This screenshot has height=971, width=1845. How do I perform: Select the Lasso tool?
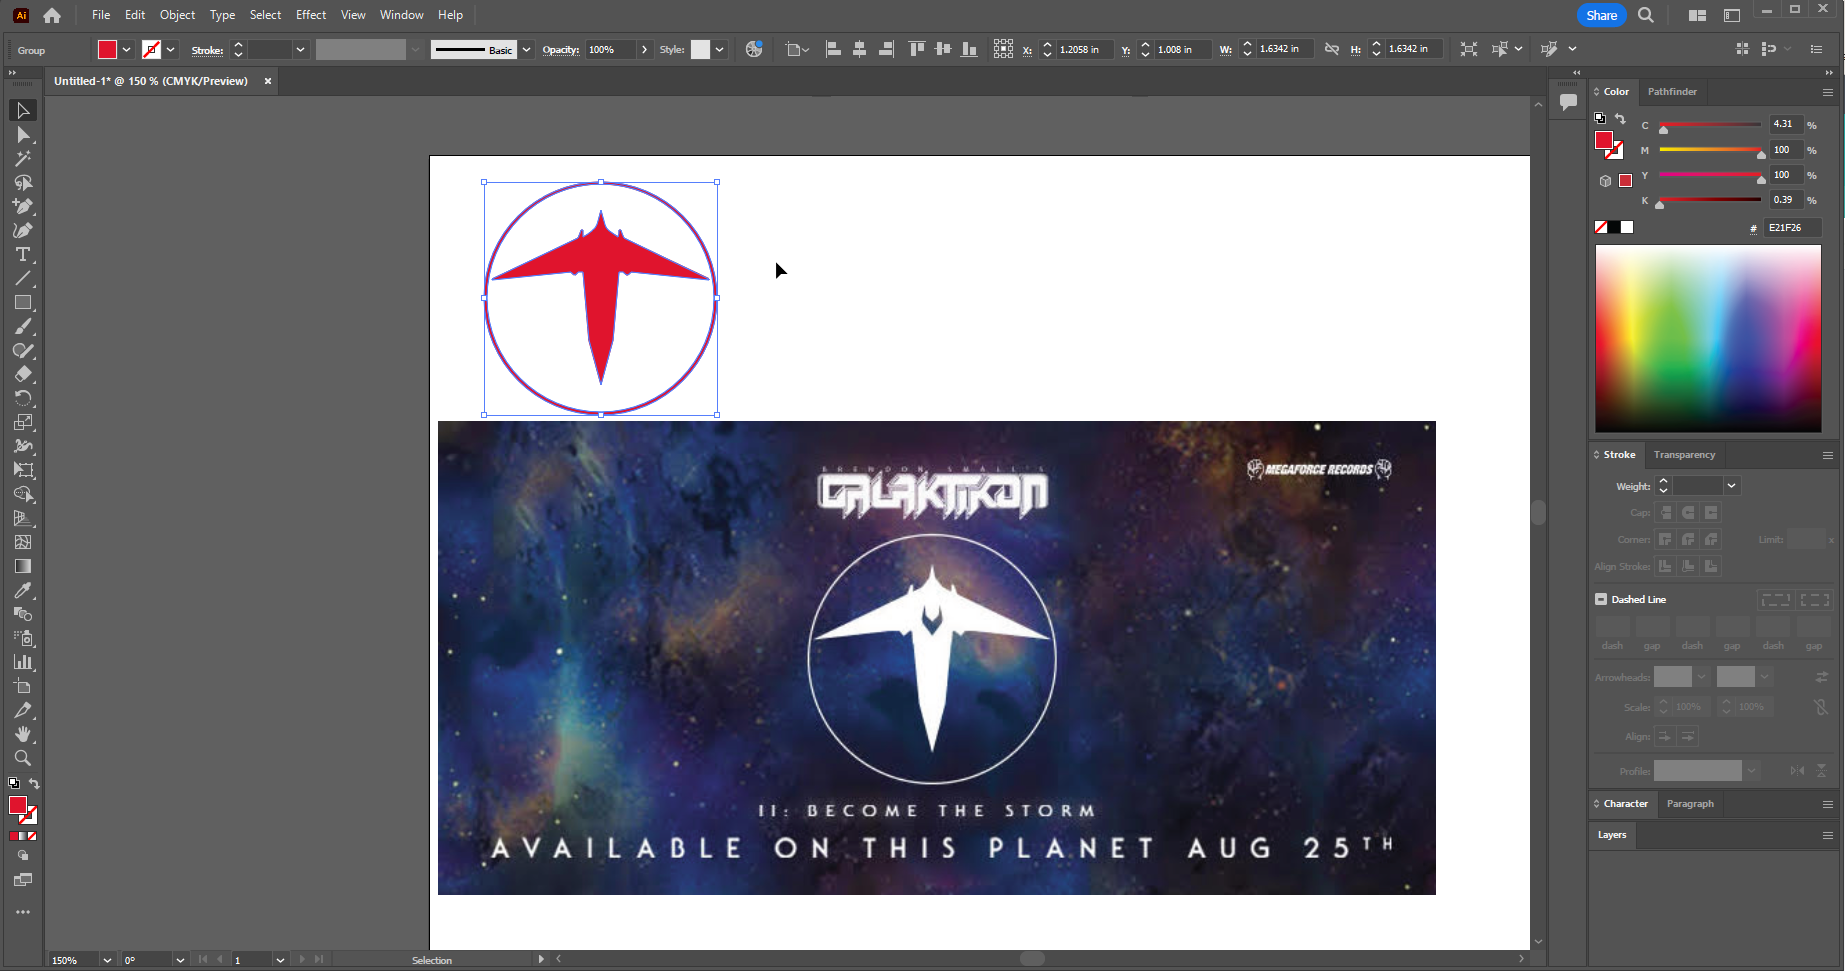(23, 183)
